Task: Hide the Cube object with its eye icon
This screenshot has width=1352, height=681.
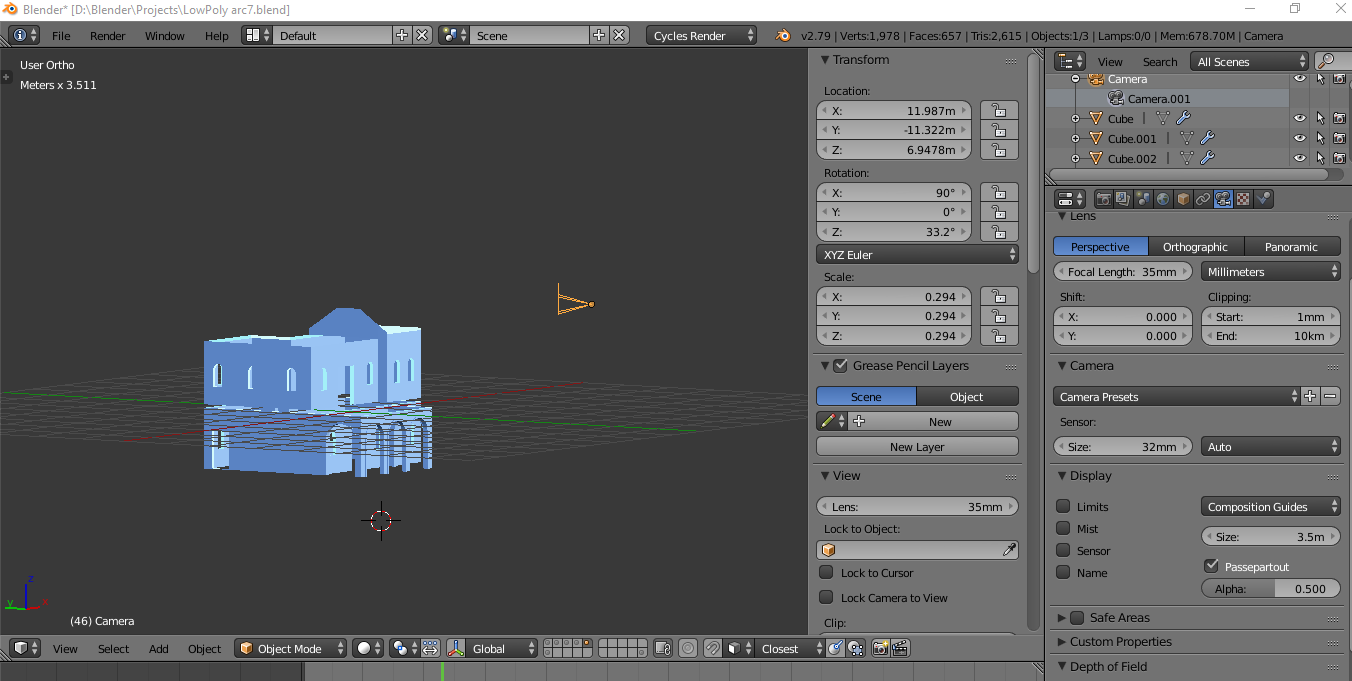Action: [x=1300, y=119]
